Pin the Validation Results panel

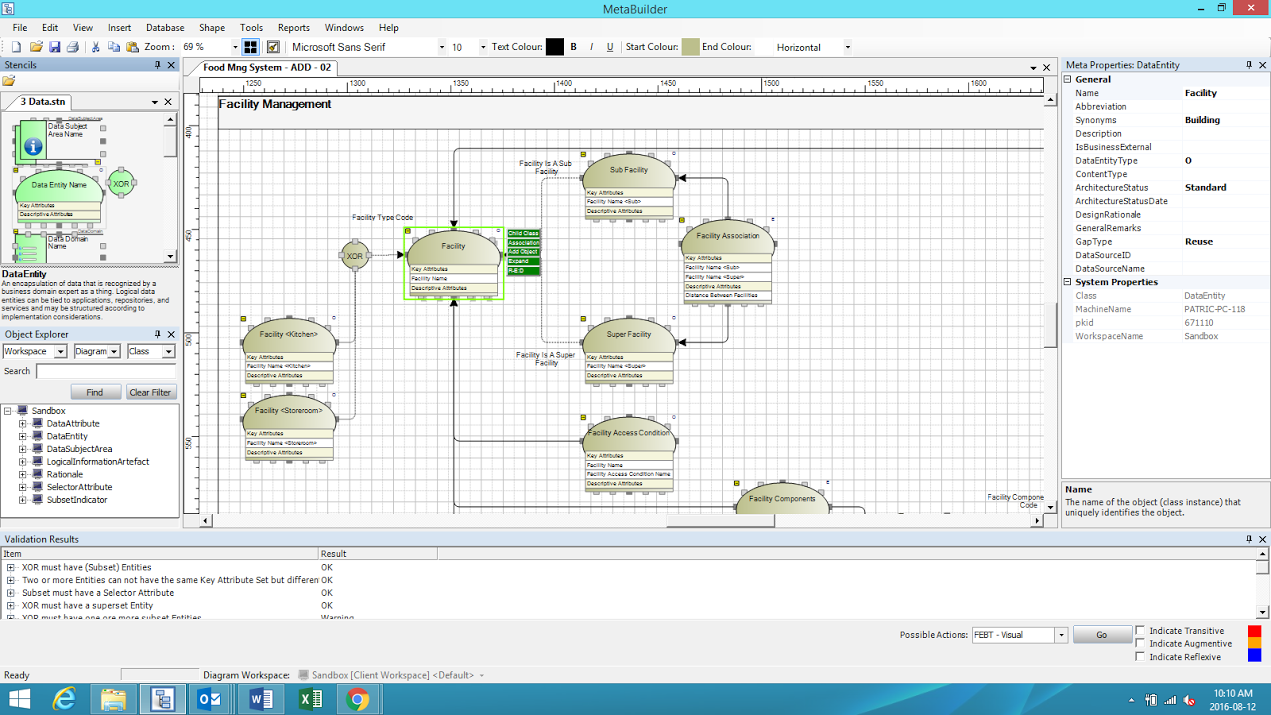[1248, 539]
